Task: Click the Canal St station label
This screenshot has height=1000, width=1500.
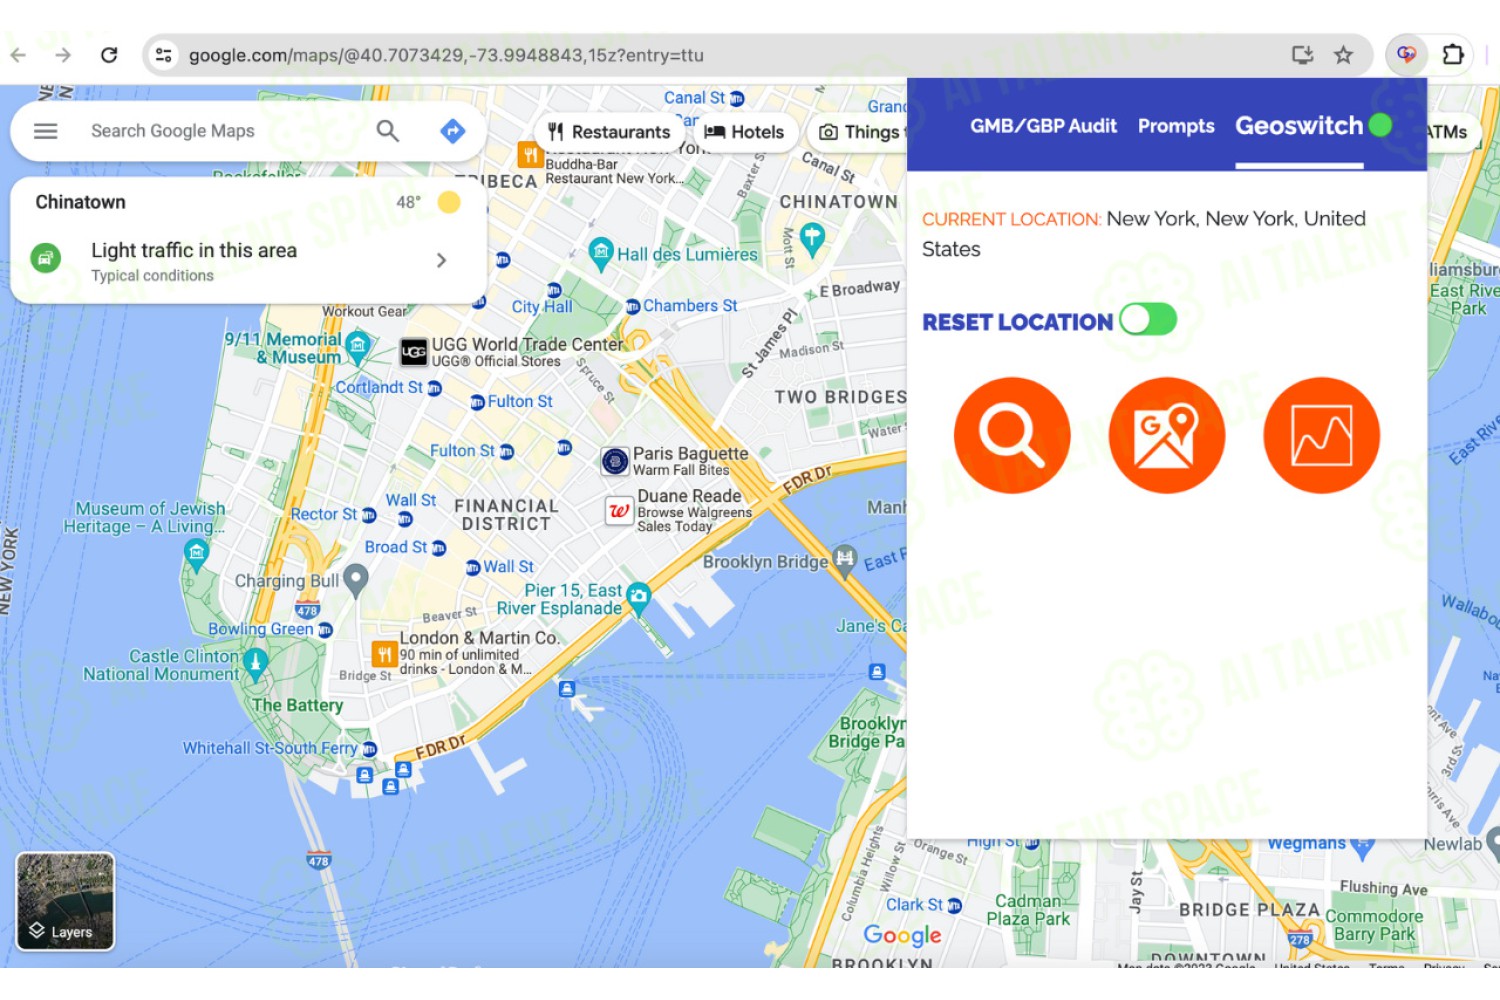Action: (695, 98)
